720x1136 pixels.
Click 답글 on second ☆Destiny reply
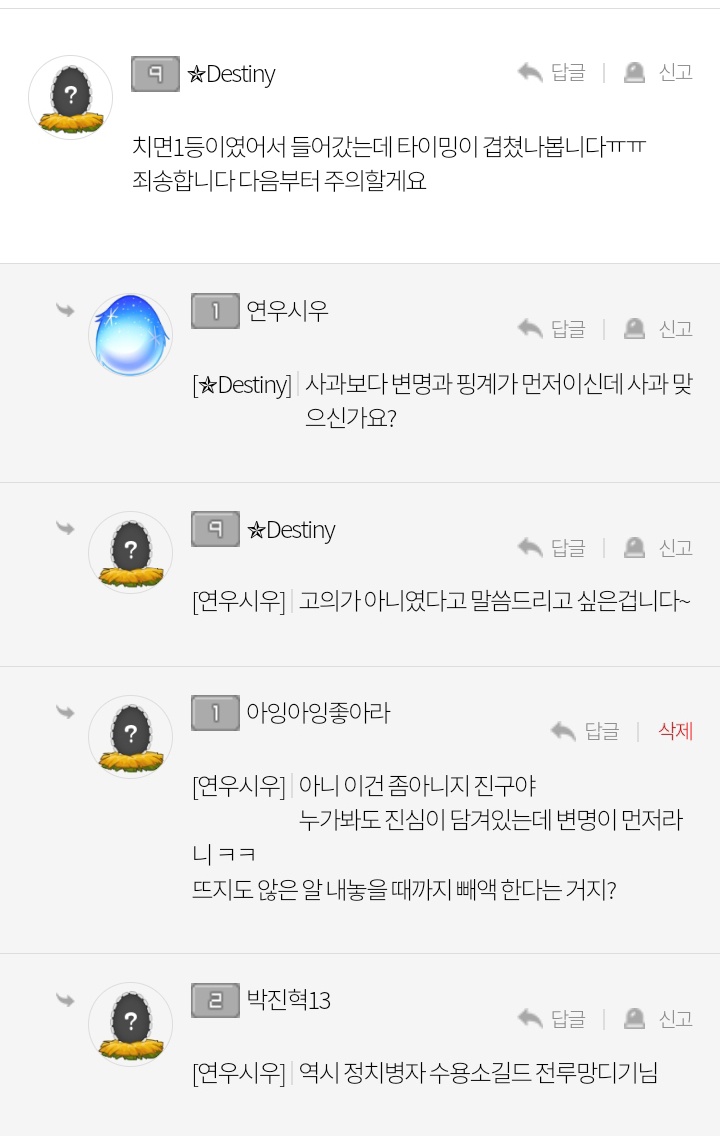[x=568, y=547]
